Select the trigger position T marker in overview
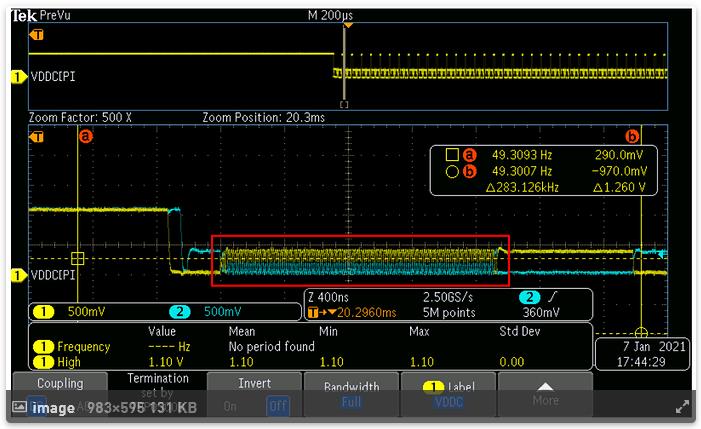 click(37, 34)
